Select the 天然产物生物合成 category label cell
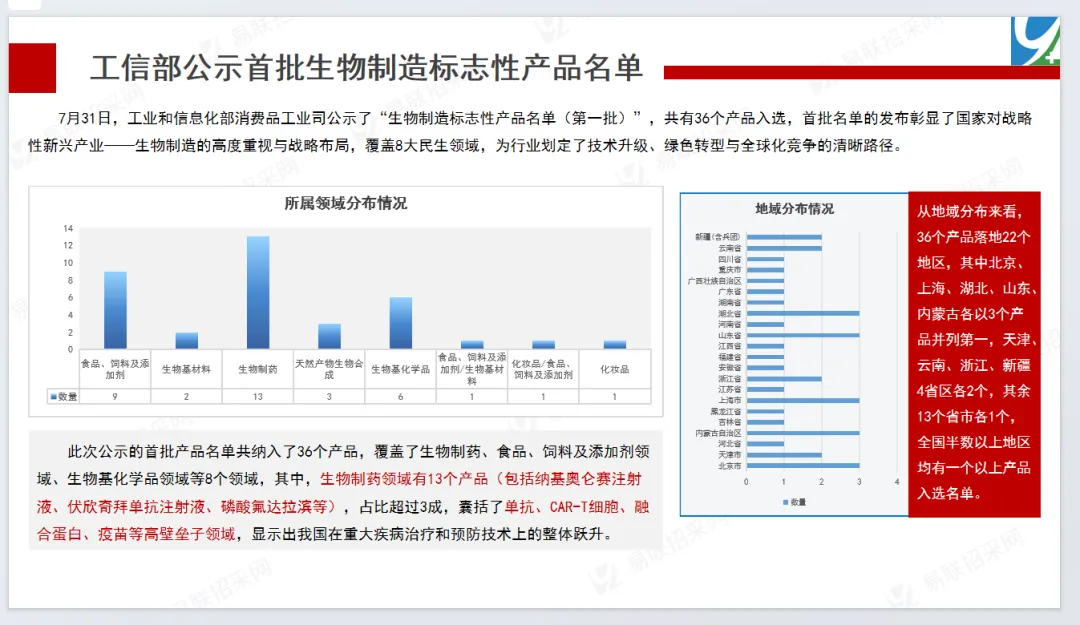 point(329,369)
